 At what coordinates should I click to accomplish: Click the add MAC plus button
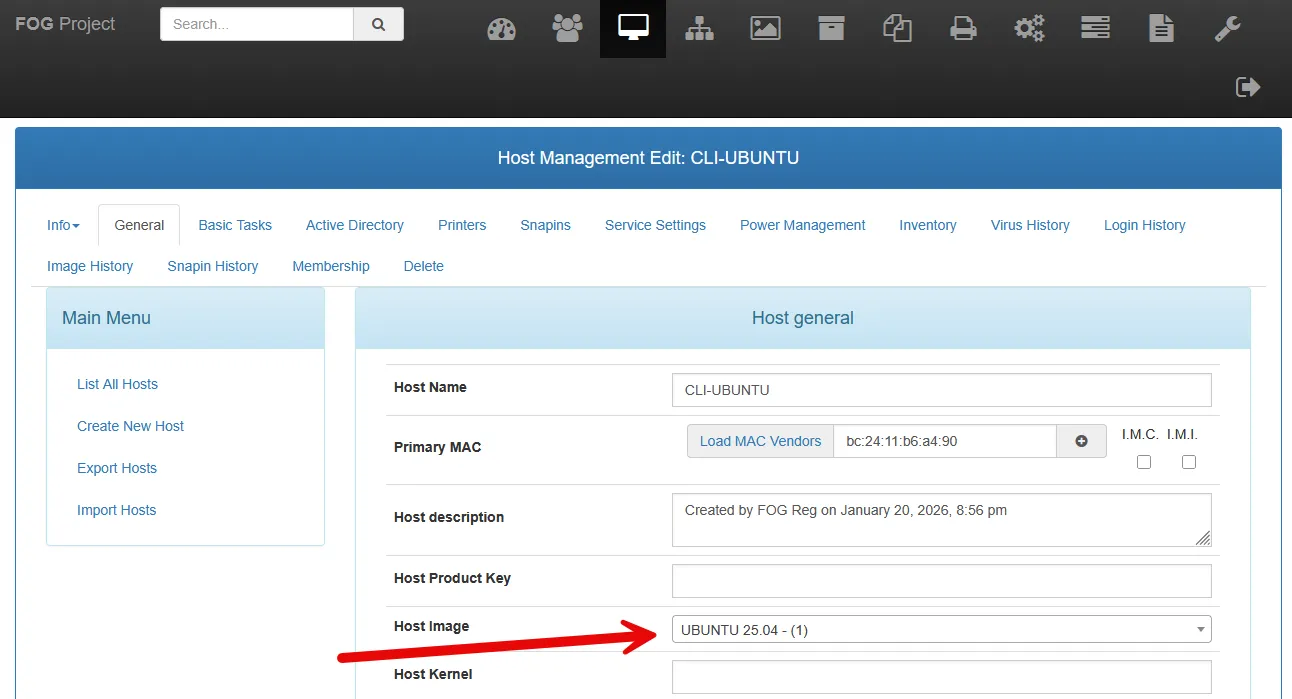click(1081, 441)
